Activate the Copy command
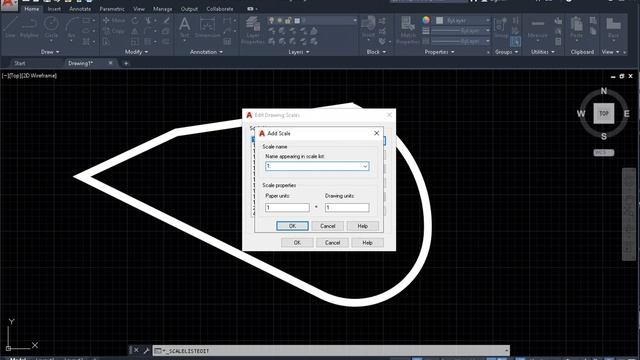This screenshot has height=360, width=640. coord(114,31)
